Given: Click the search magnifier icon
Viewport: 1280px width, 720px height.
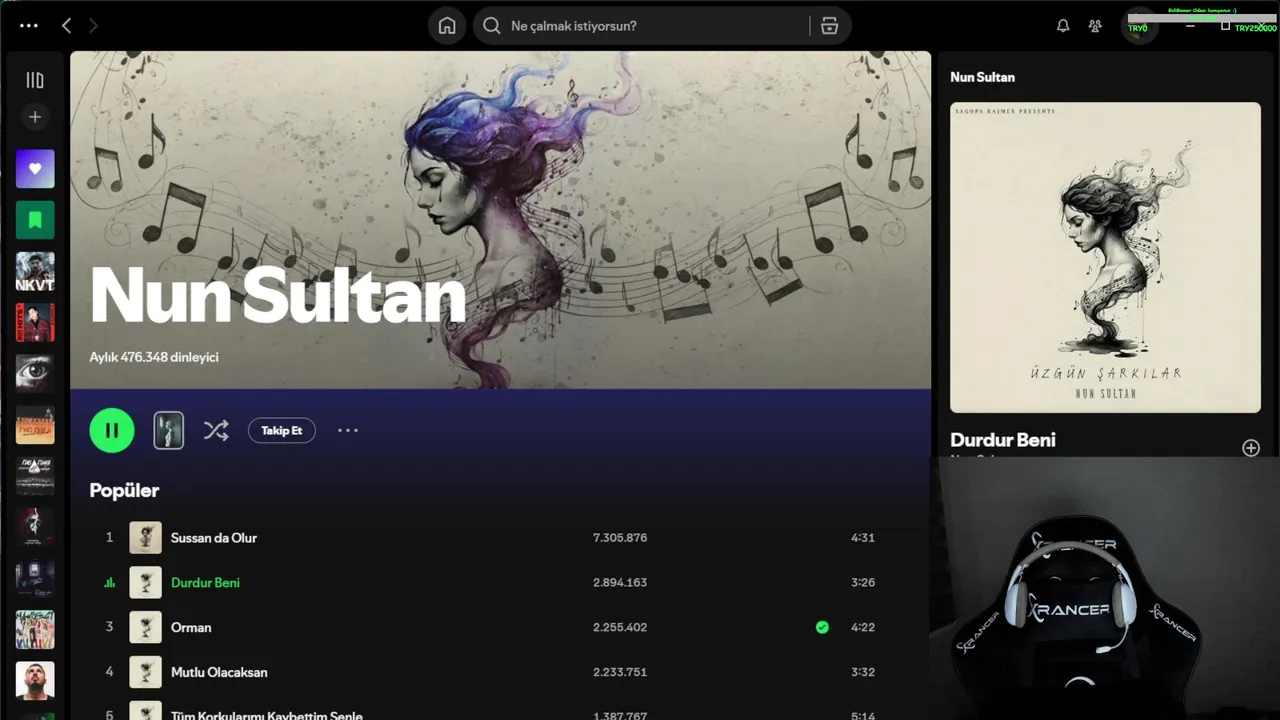Looking at the screenshot, I should coord(491,26).
